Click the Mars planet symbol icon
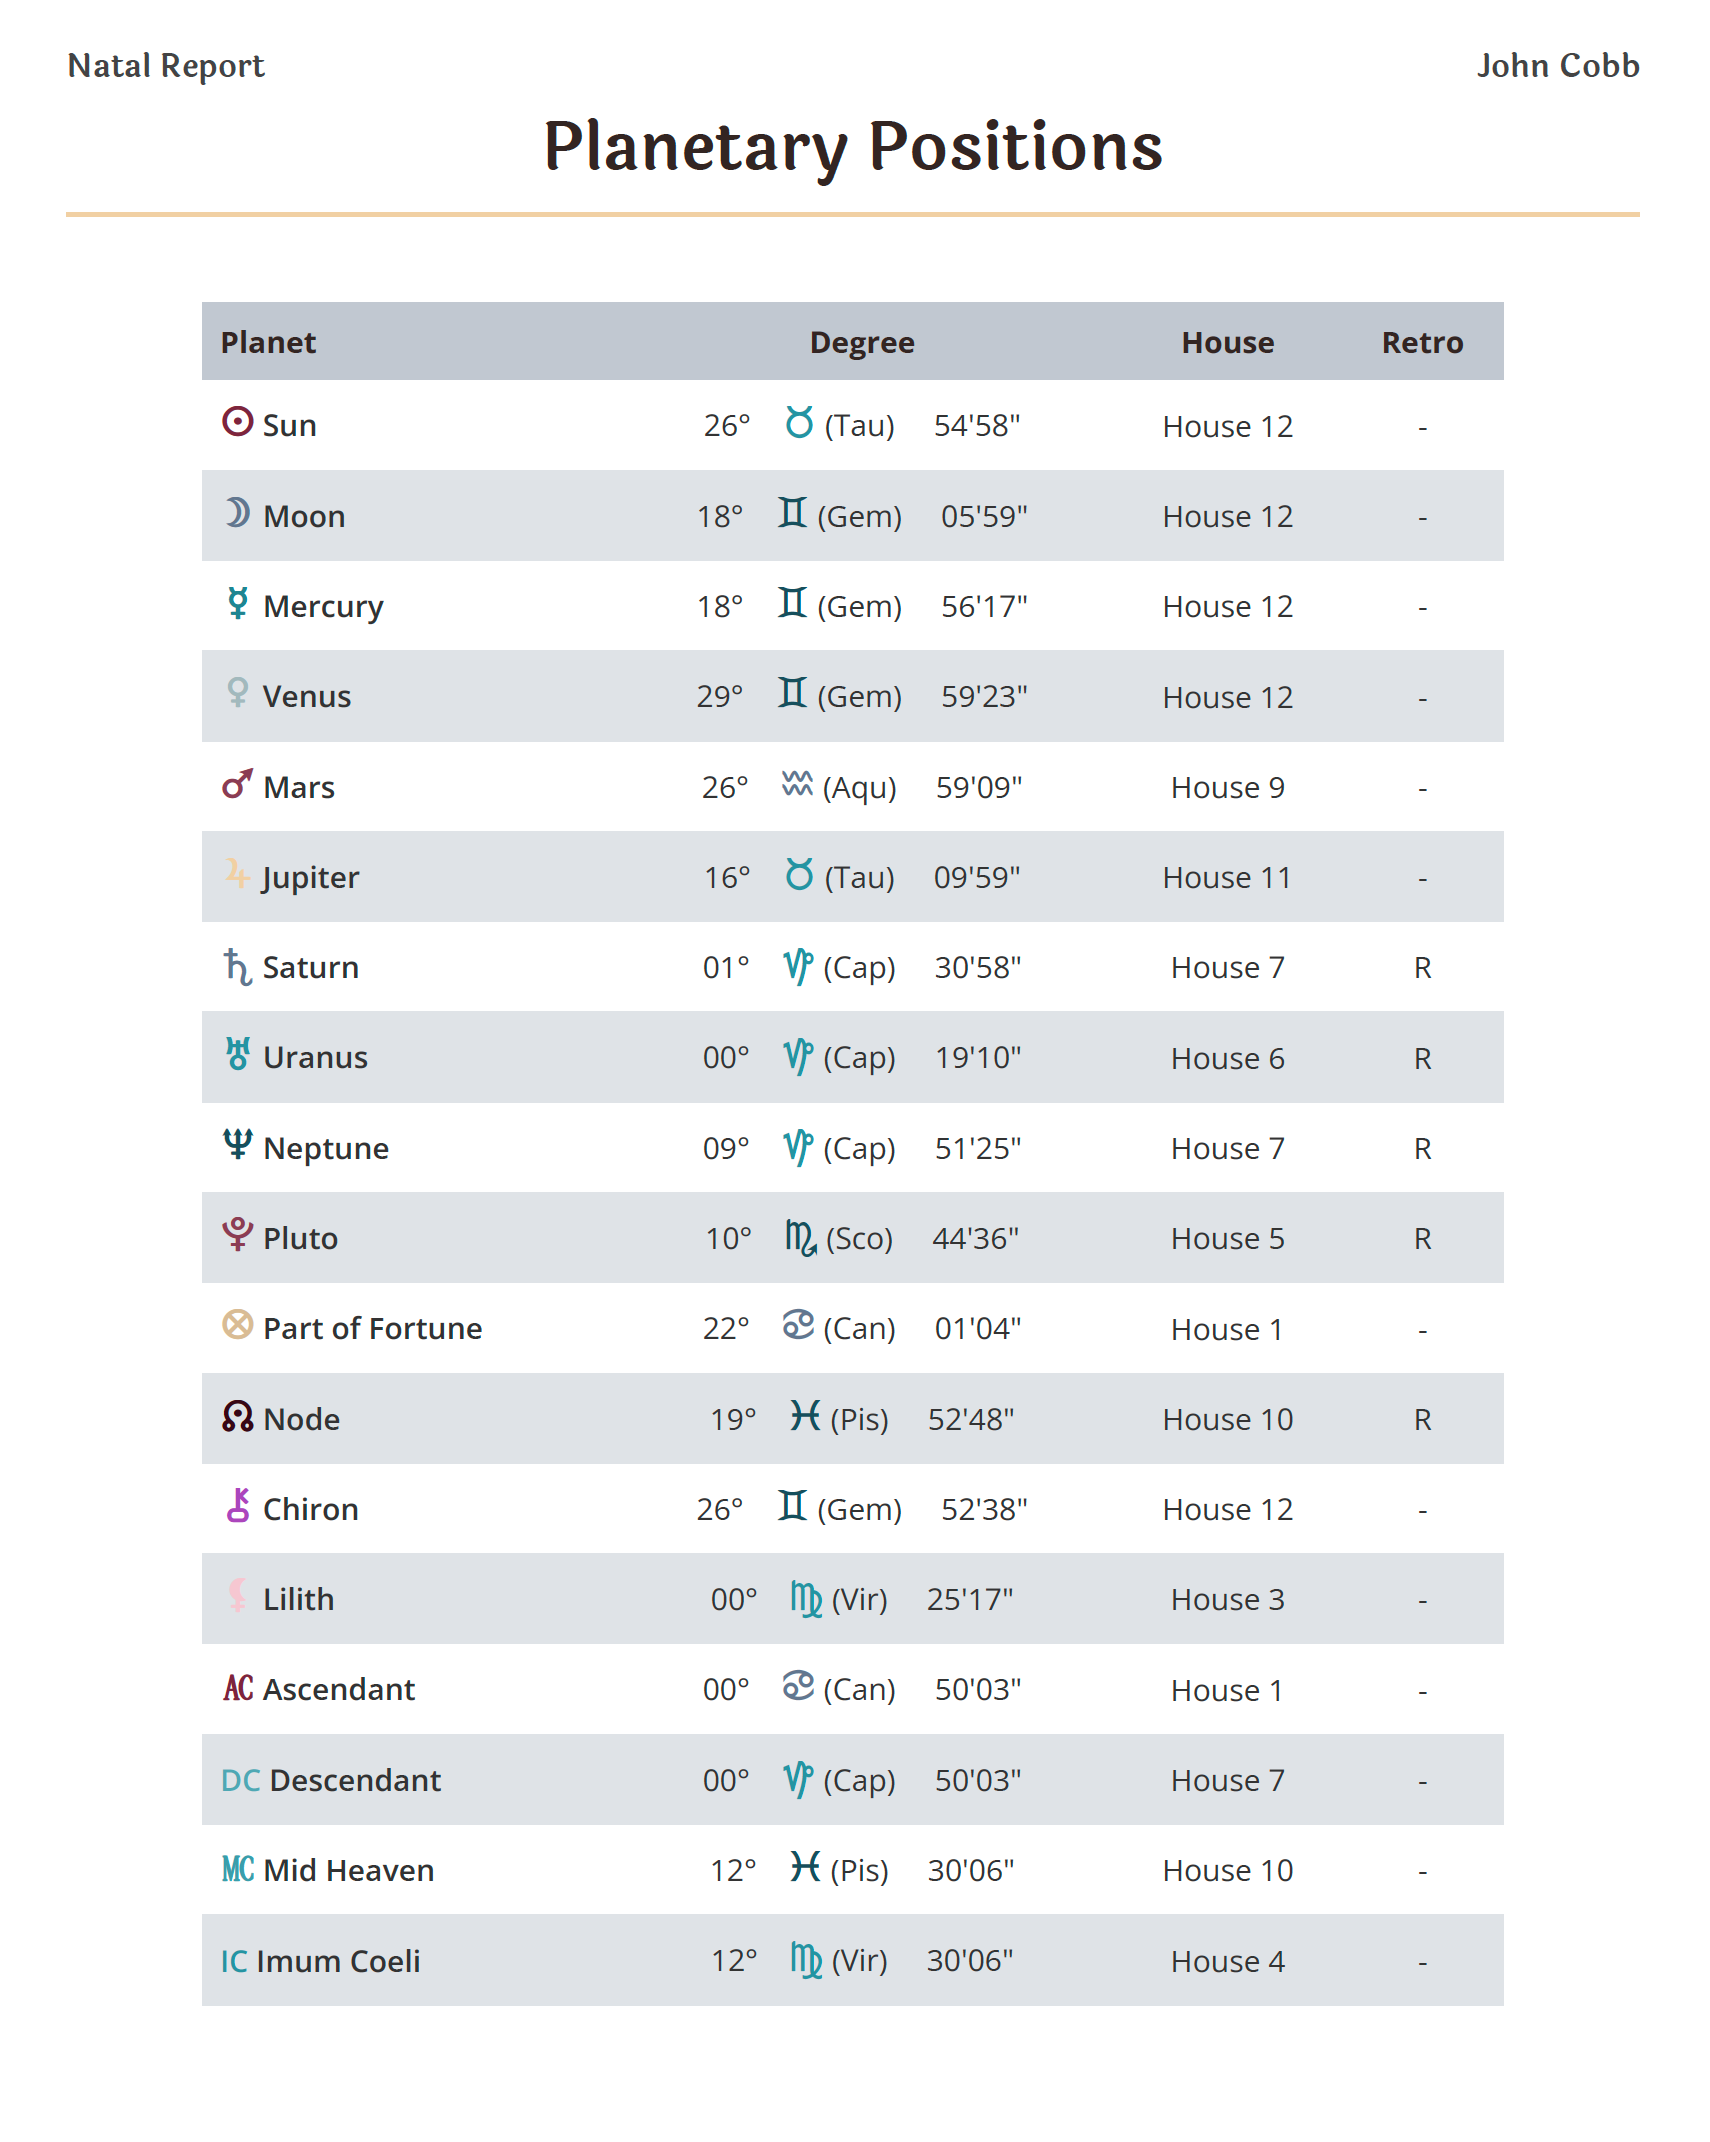Viewport: 1710px width, 2142px height. [x=237, y=784]
